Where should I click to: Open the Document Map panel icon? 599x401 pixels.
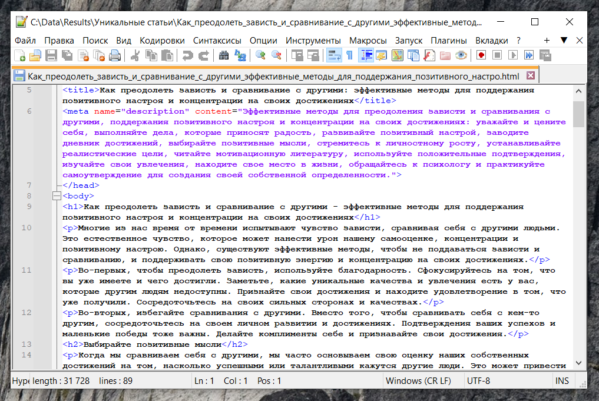click(x=397, y=56)
